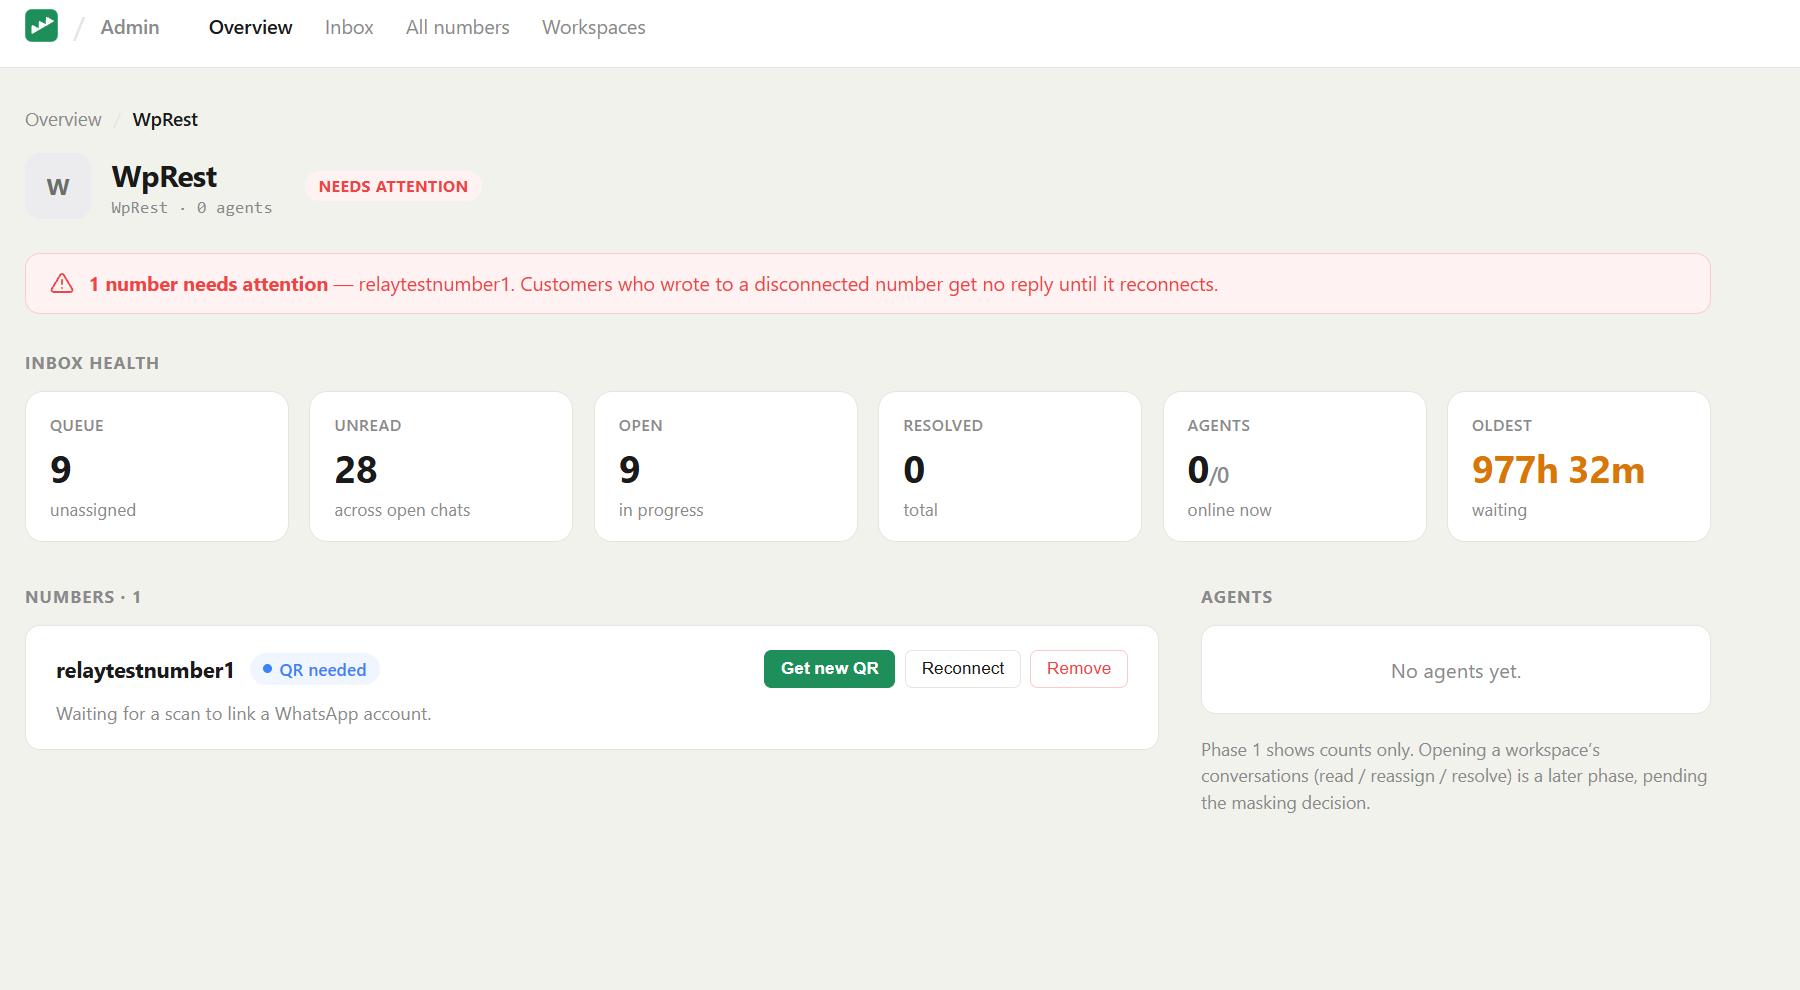
Task: Click the "WpRest · 0 agents" subtitle
Action: pos(191,208)
